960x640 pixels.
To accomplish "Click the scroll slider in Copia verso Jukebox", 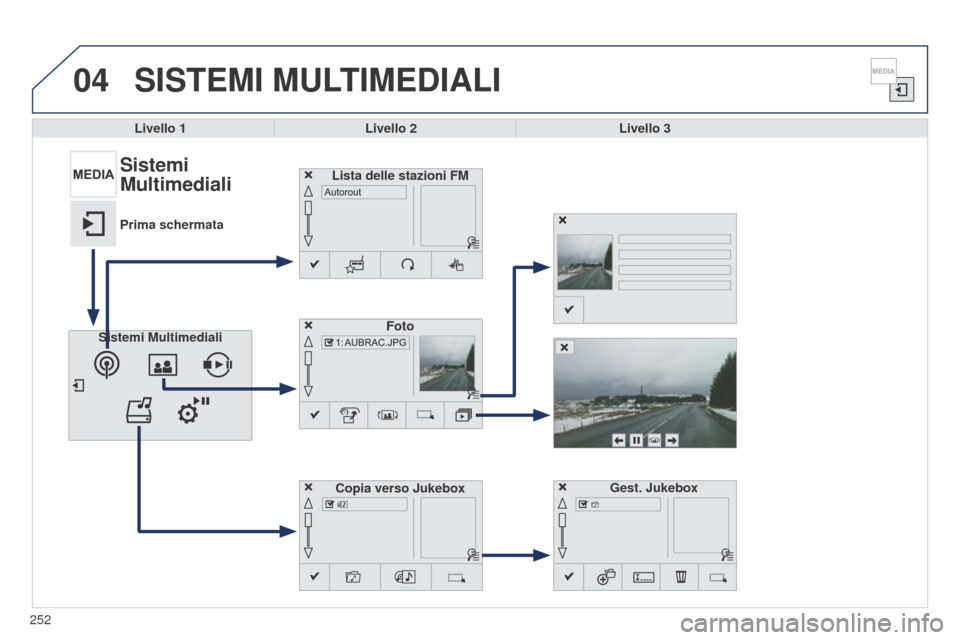I will pyautogui.click(x=308, y=520).
